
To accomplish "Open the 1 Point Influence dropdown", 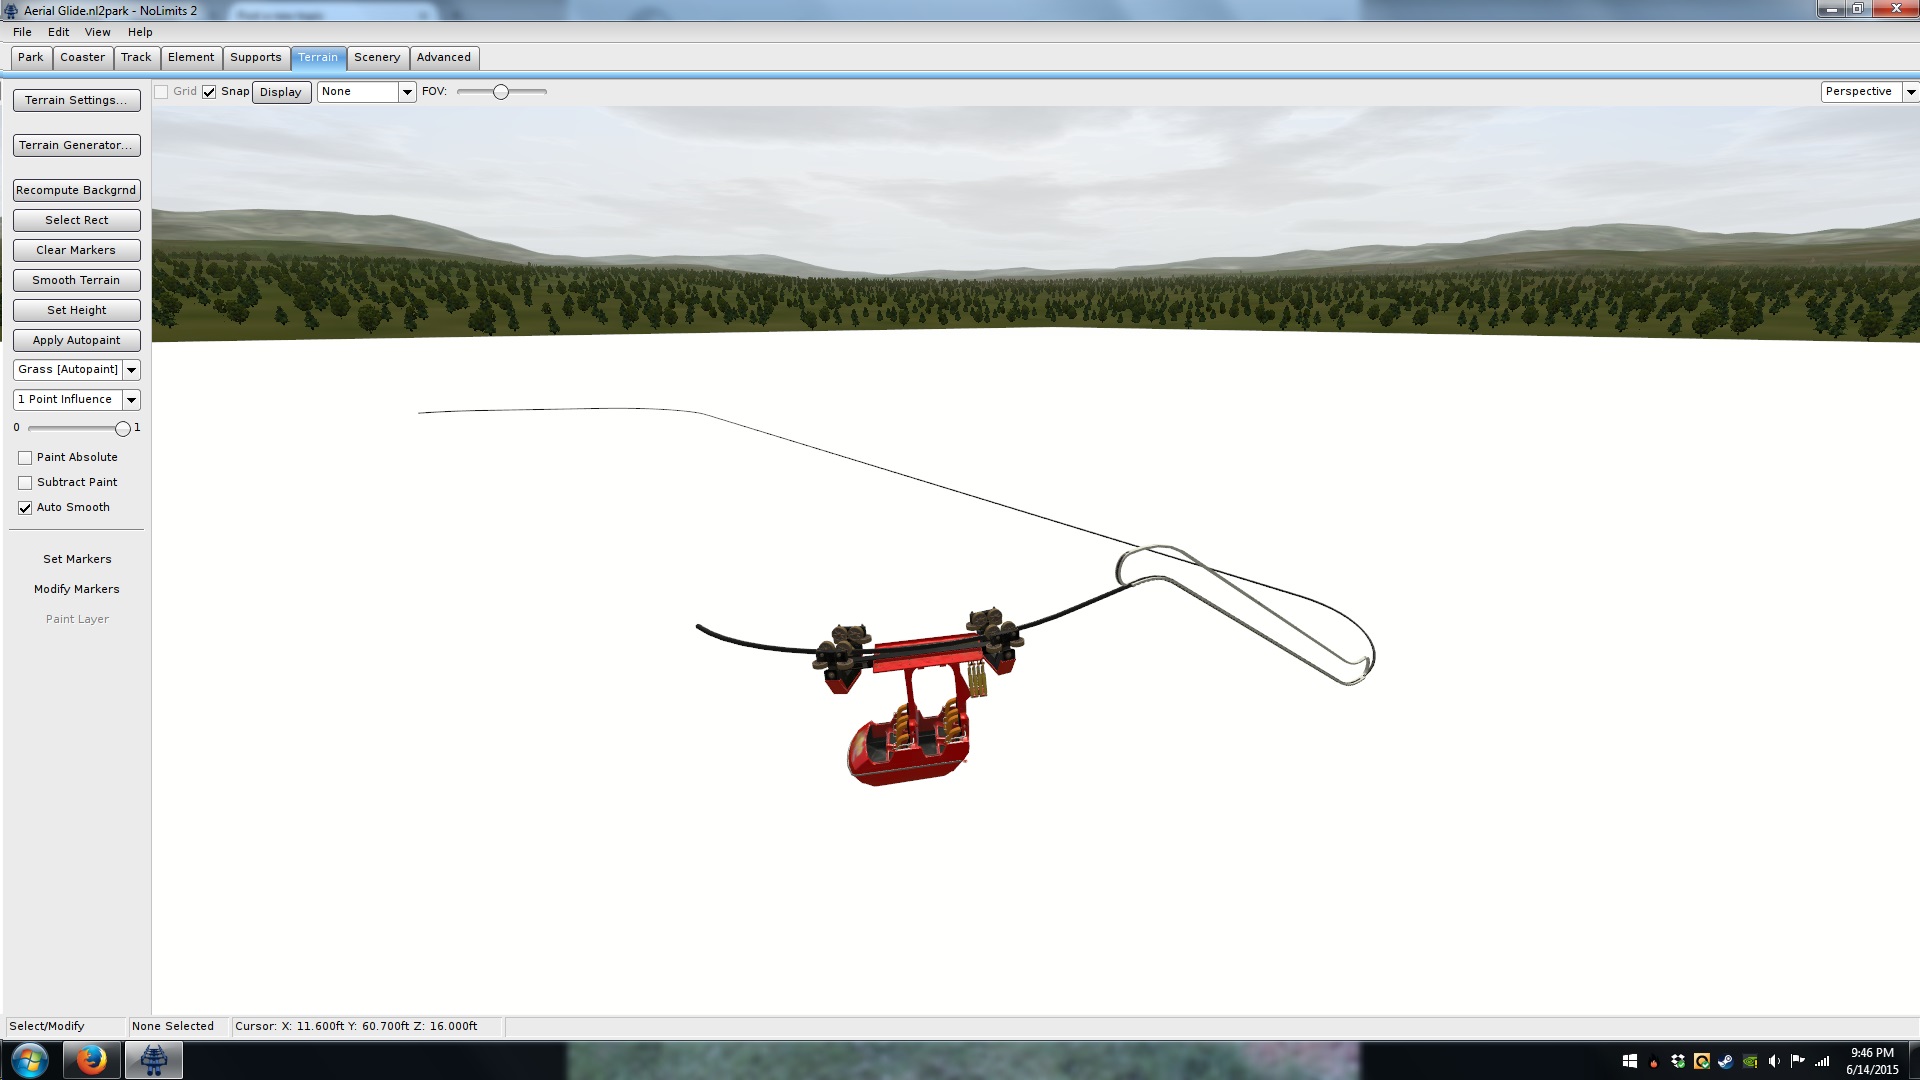I will pyautogui.click(x=131, y=400).
